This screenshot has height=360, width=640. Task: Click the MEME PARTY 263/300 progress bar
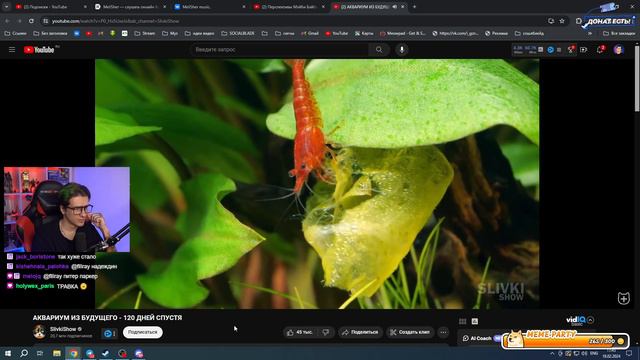pyautogui.click(x=565, y=341)
